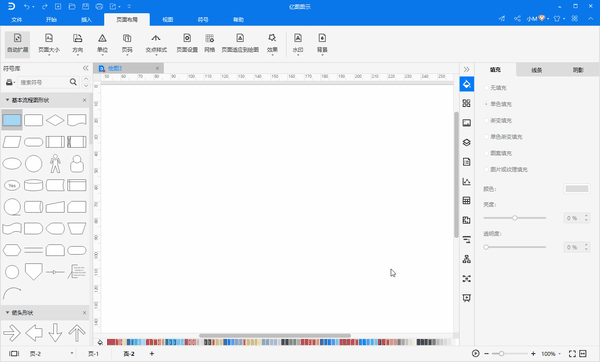Collapse the 箭头形状 arrow shapes section
The width and height of the screenshot is (600, 362).
coord(7,313)
